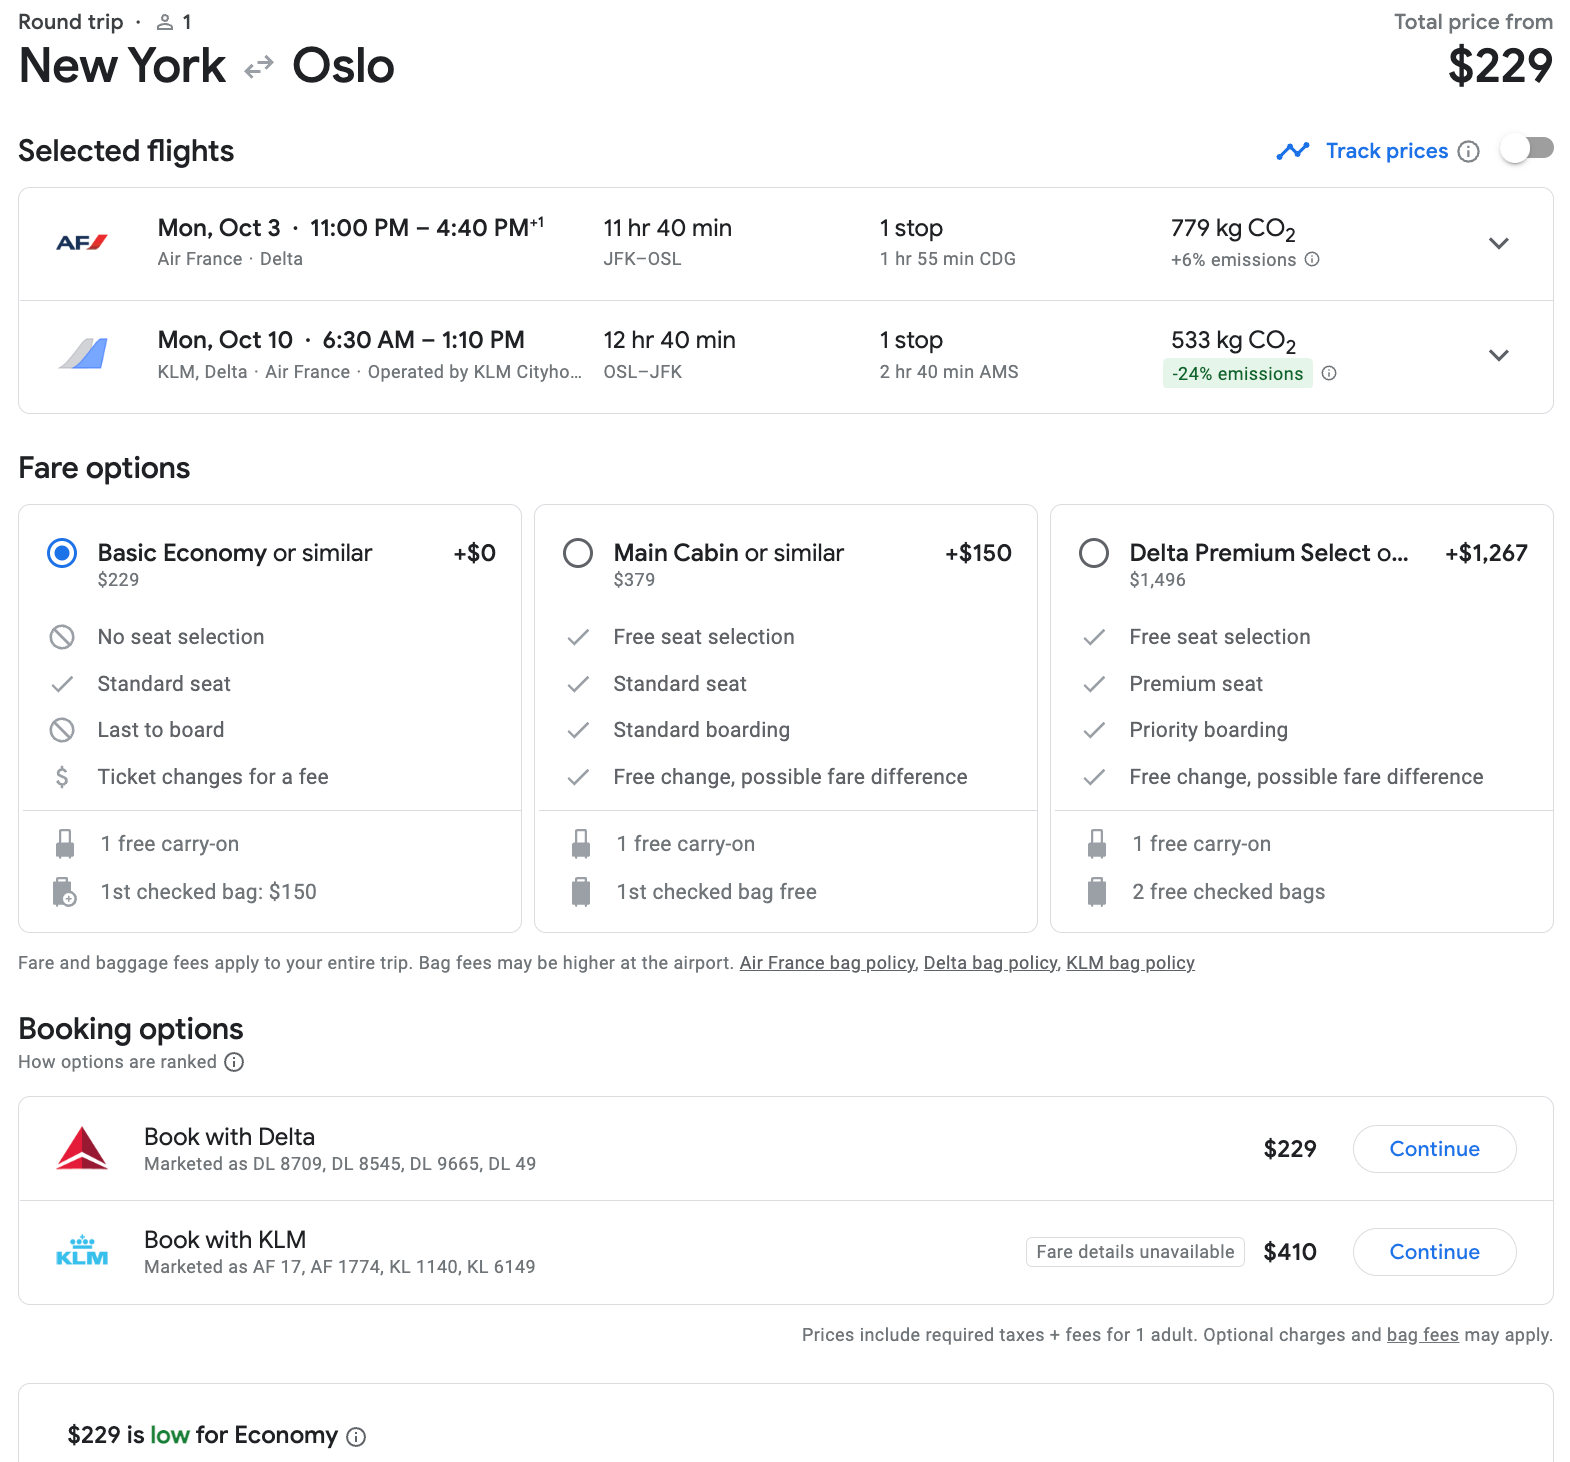Click the KLM logo in booking options
1570x1462 pixels.
pos(82,1251)
